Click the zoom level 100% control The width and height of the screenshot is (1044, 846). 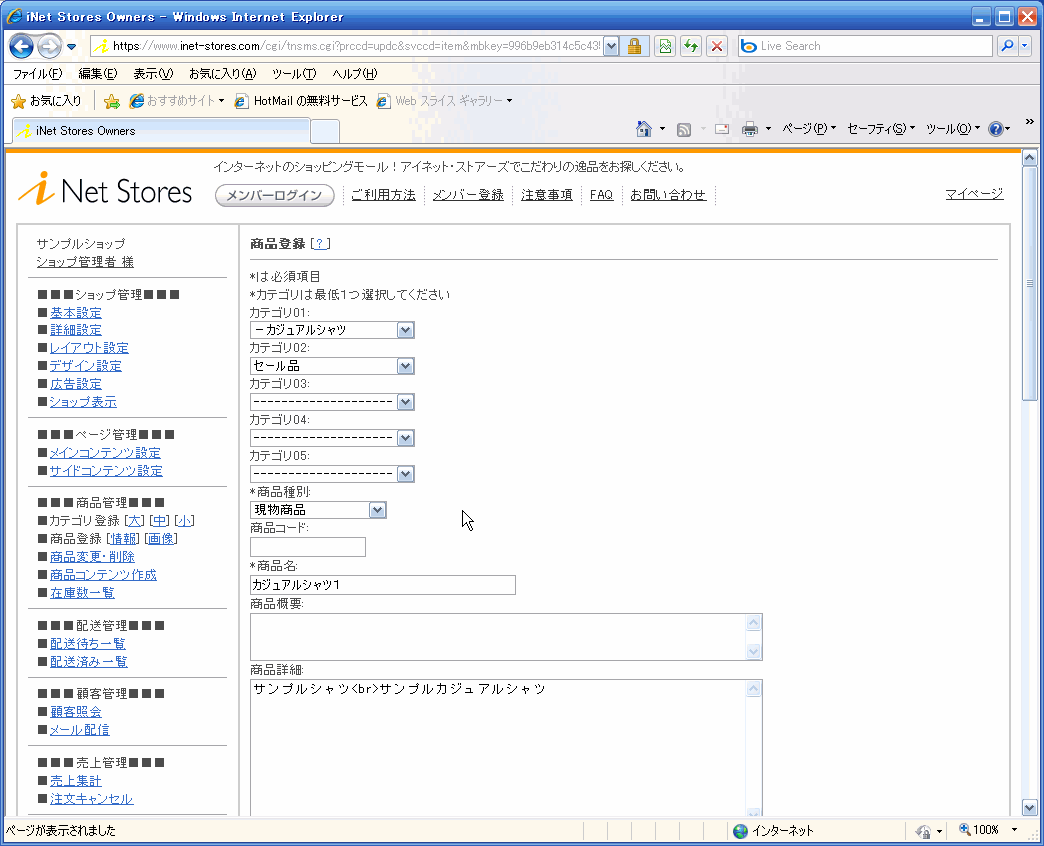[x=980, y=830]
